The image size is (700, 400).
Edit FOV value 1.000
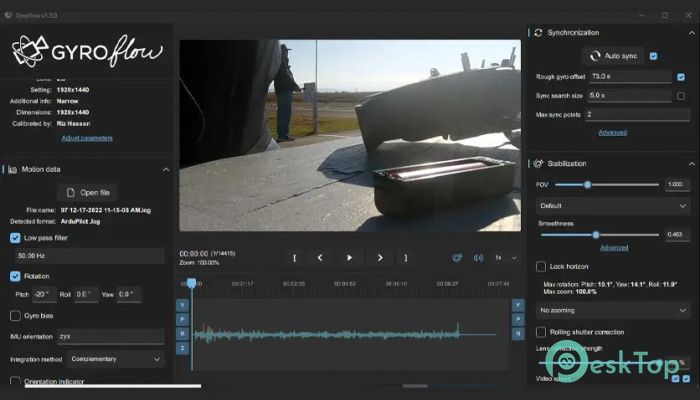click(677, 184)
